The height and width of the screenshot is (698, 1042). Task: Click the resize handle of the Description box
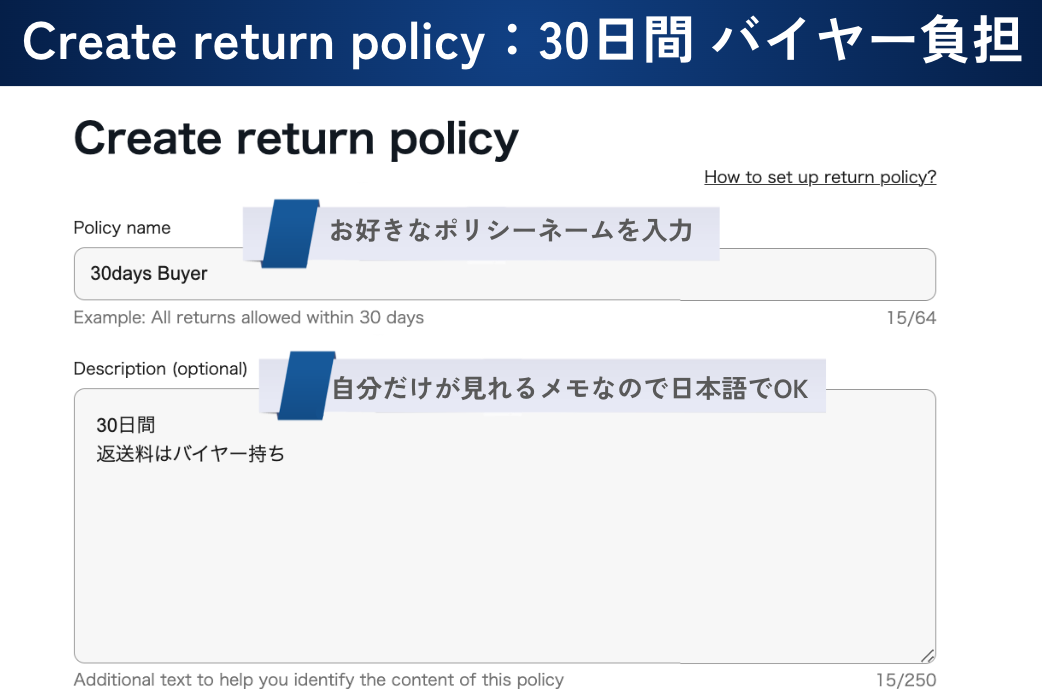(x=927, y=655)
